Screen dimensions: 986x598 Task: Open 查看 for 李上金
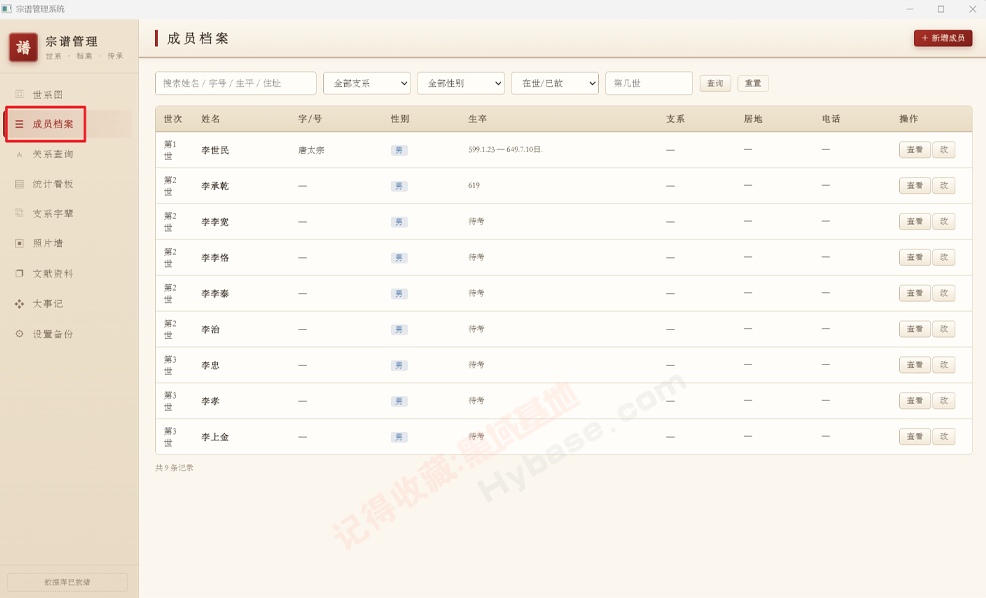pos(914,436)
